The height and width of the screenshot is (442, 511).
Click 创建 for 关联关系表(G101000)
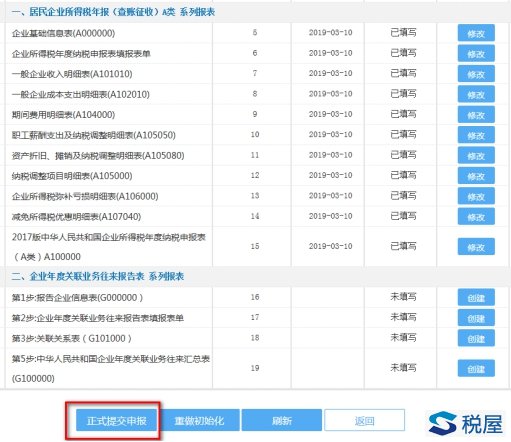coord(476,338)
